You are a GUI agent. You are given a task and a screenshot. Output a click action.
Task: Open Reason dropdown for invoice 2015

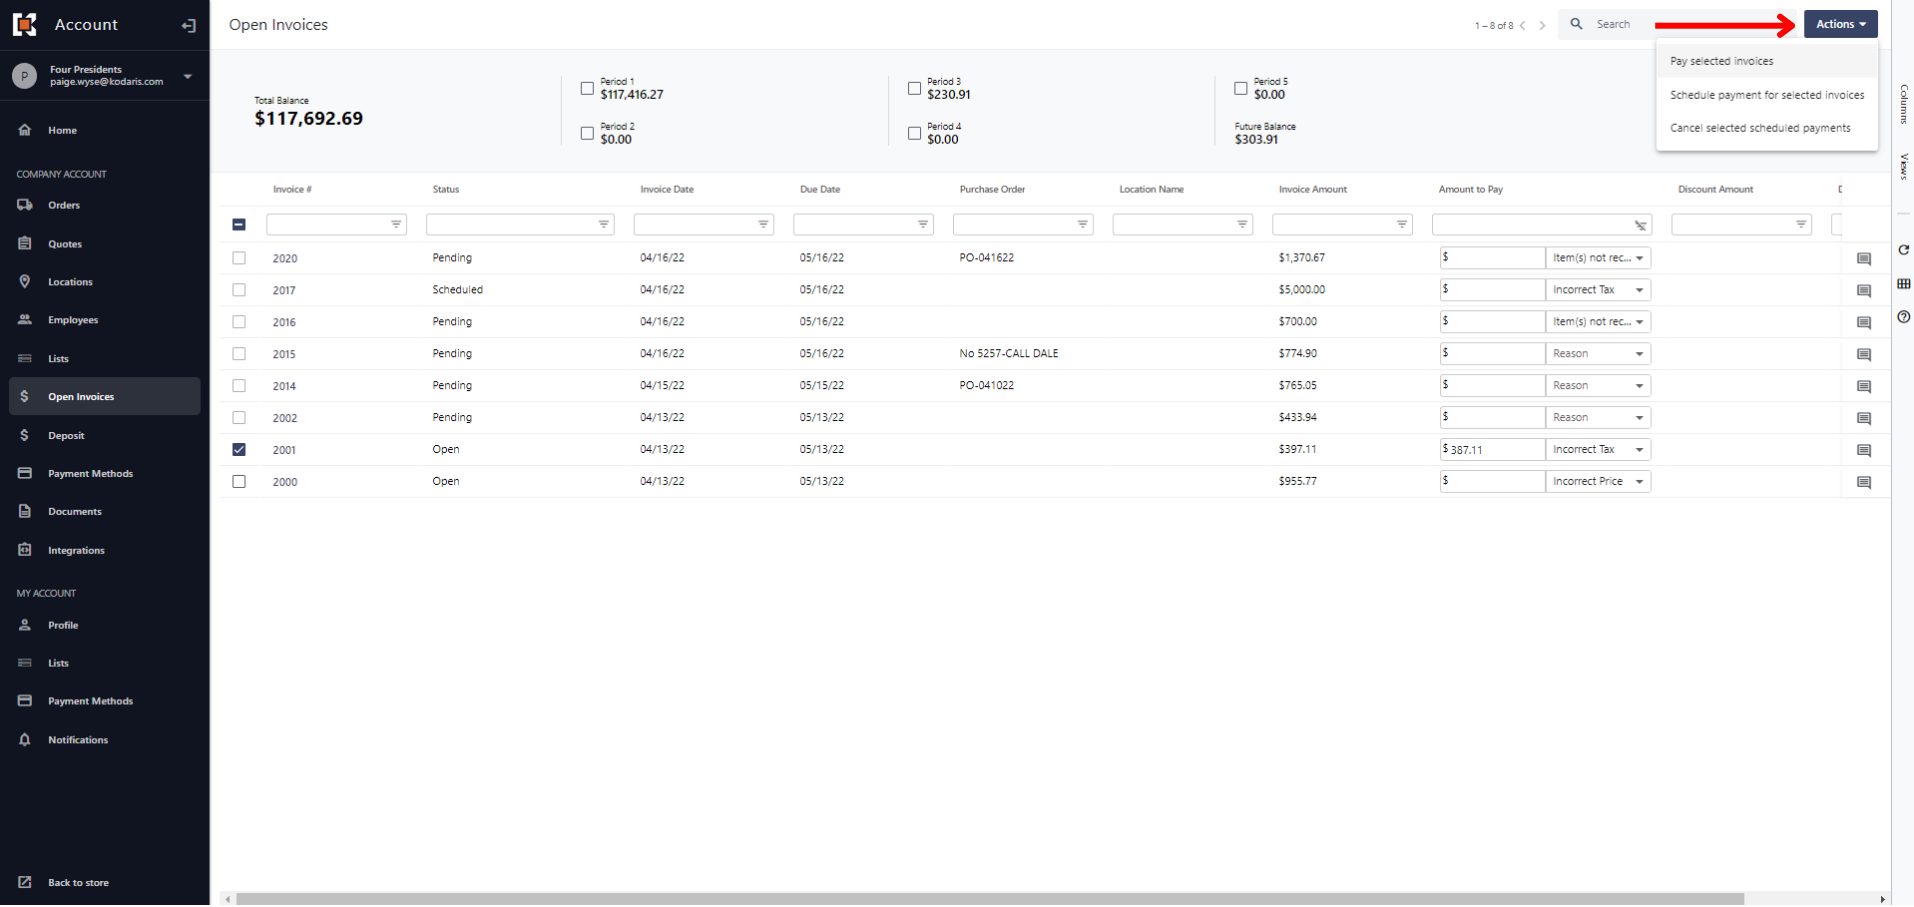1598,354
